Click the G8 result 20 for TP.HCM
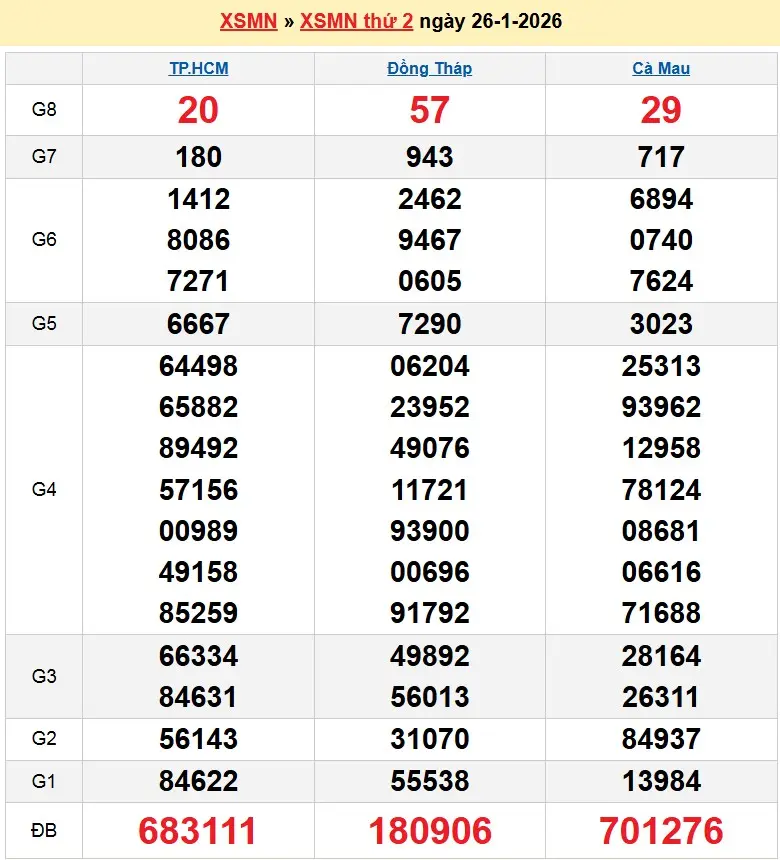 [x=198, y=110]
